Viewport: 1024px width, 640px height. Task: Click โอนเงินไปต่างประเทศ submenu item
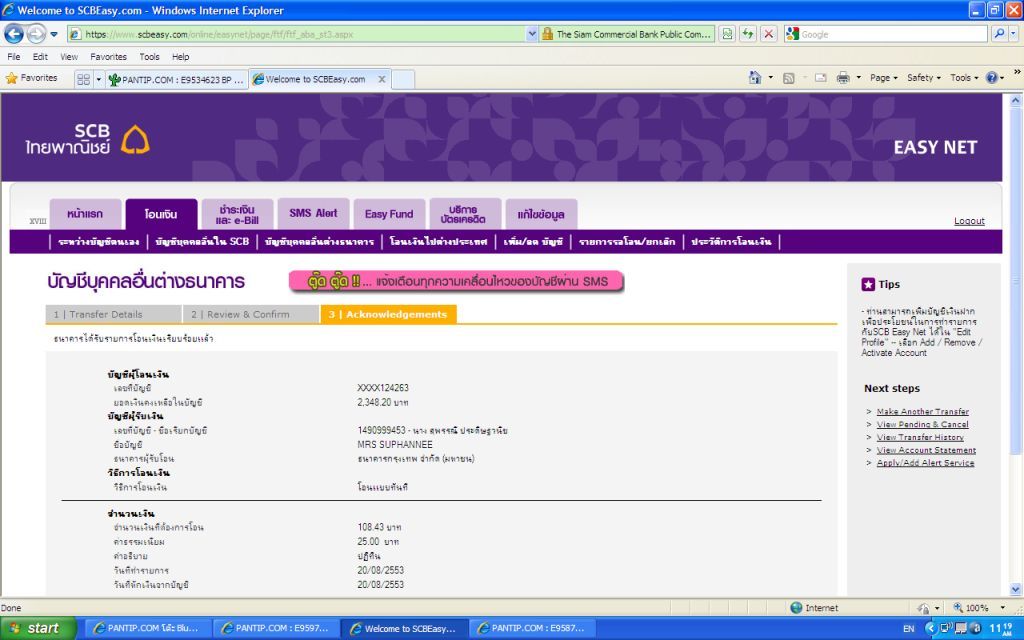click(x=438, y=242)
